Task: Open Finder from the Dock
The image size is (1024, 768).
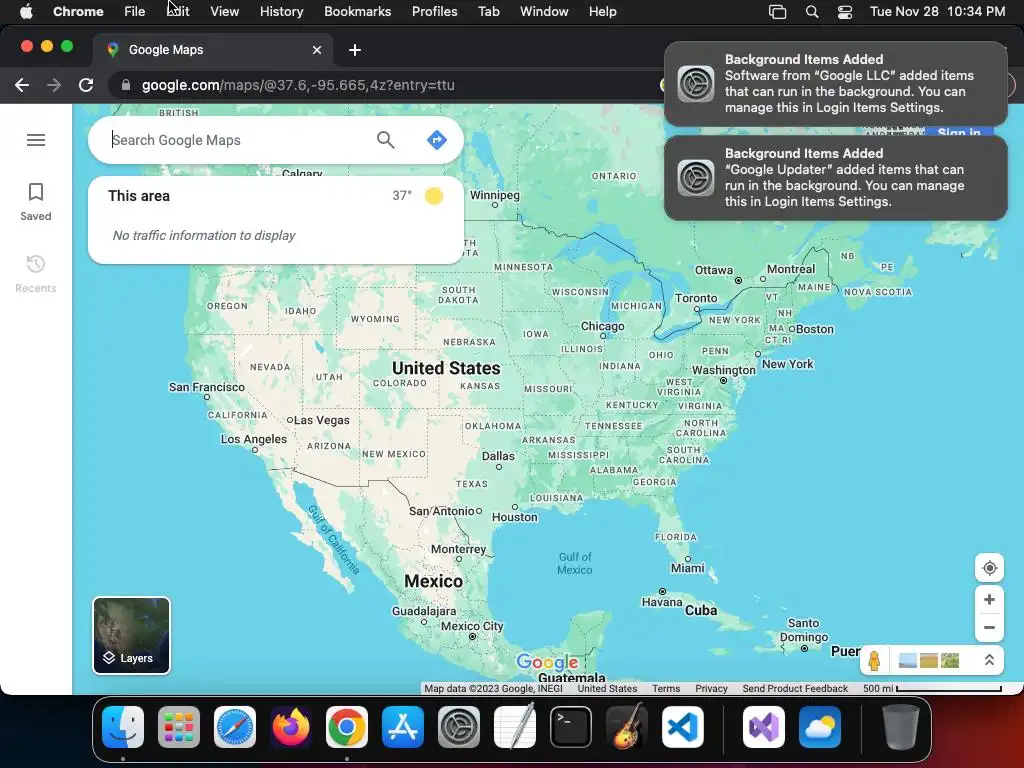Action: 123,727
